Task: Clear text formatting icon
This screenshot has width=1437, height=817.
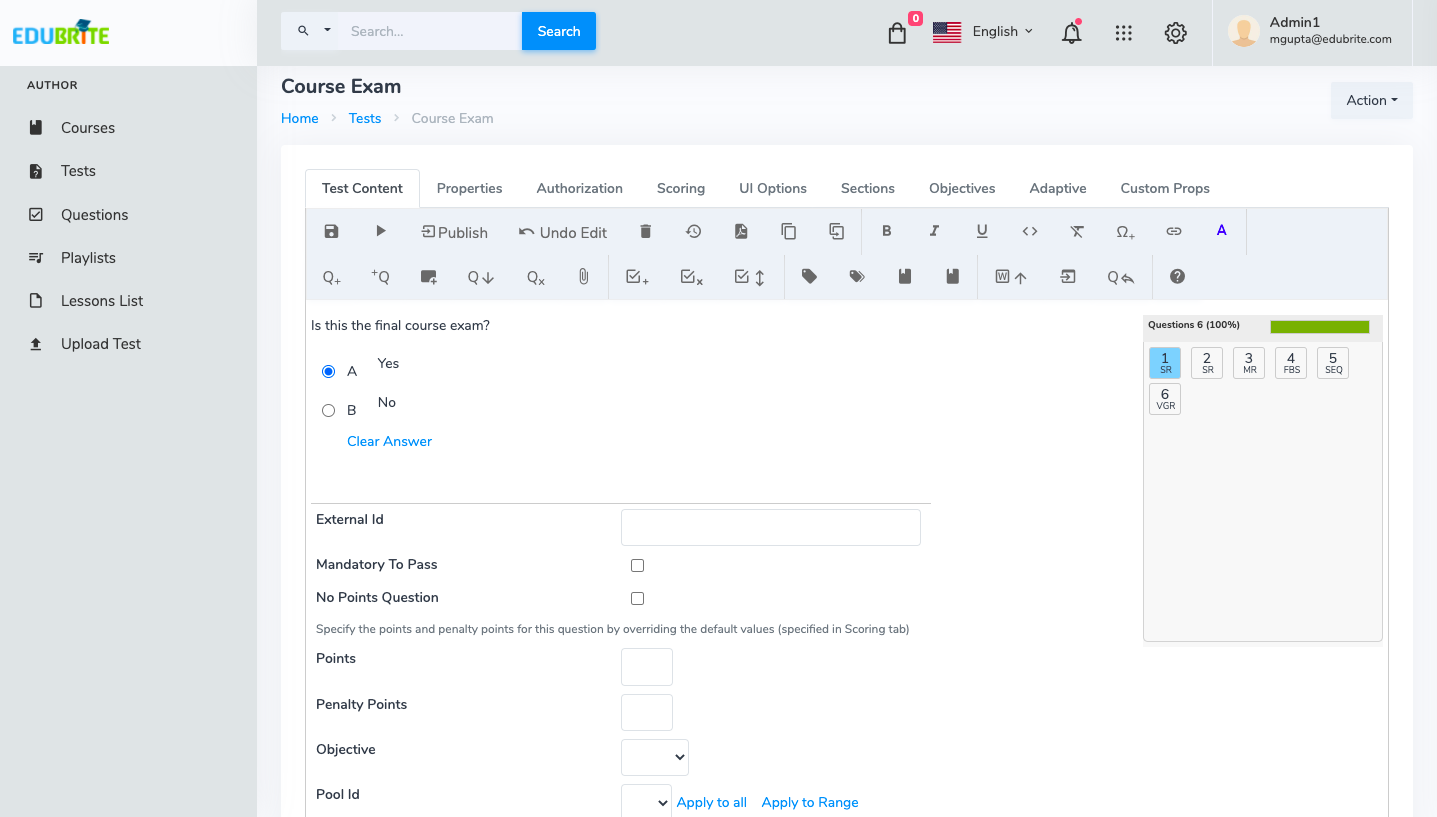Action: click(x=1077, y=231)
